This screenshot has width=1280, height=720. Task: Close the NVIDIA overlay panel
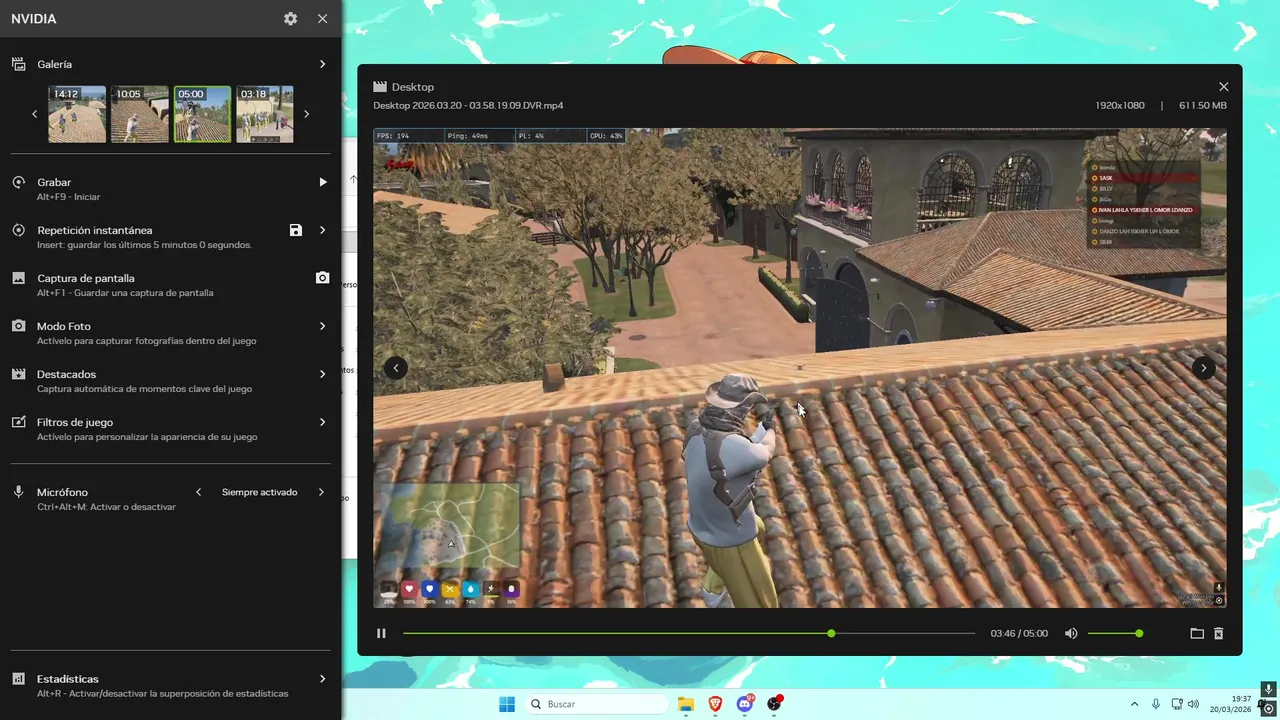pos(322,19)
